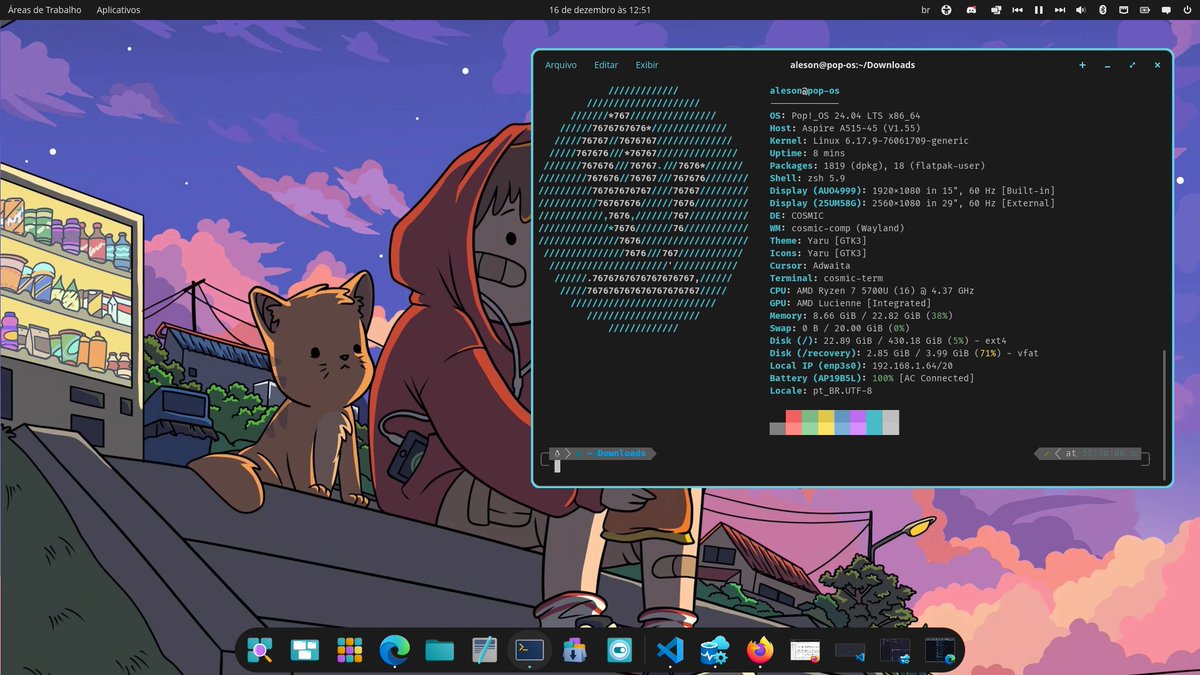This screenshot has height=675, width=1200.
Task: Open the COSMIC launcher search in dock
Action: tap(260, 652)
